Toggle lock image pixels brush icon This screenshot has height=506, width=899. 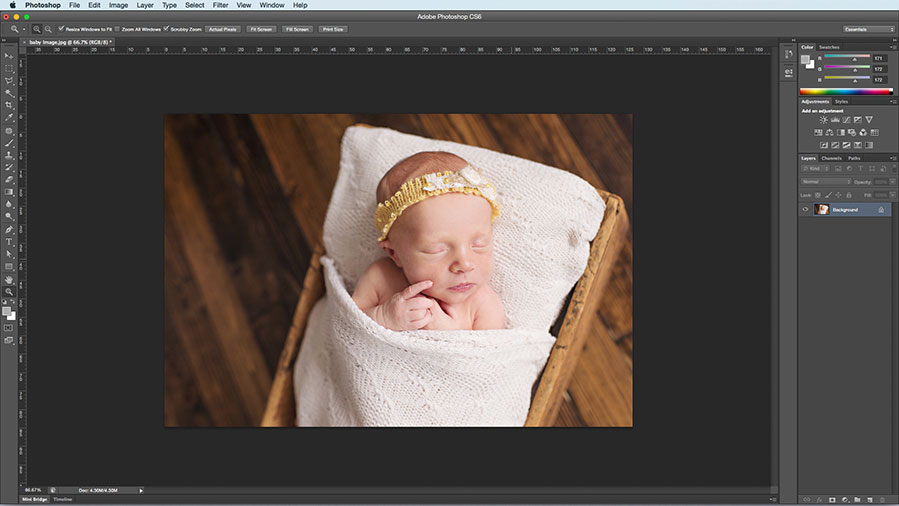(828, 195)
